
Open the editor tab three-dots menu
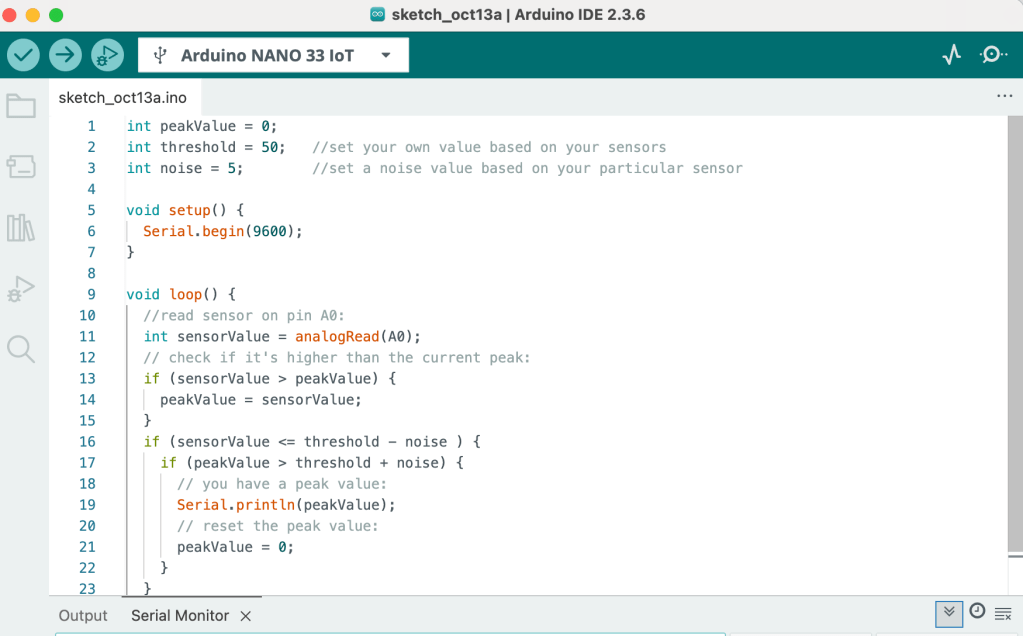coord(1004,97)
